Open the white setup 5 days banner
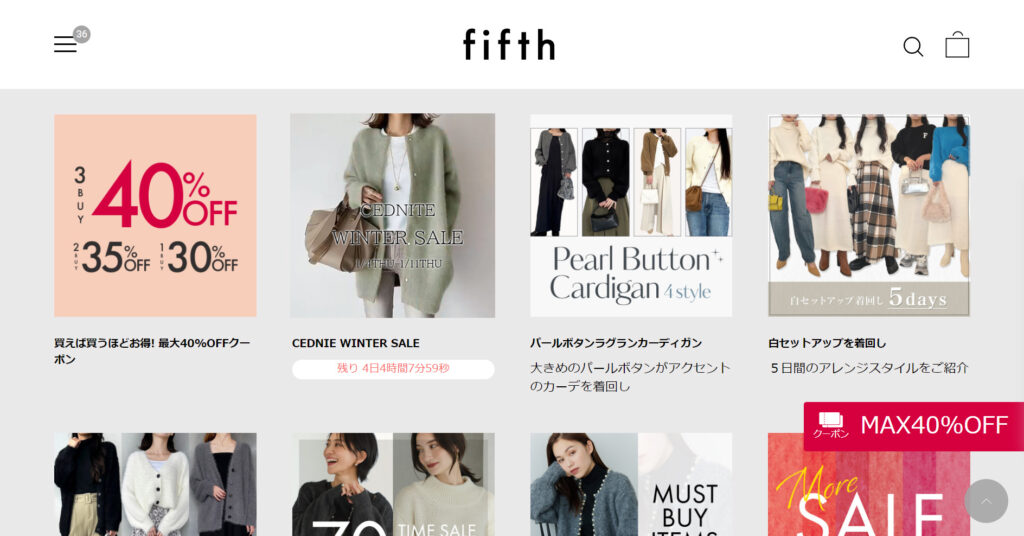The height and width of the screenshot is (536, 1024). pyautogui.click(x=869, y=215)
